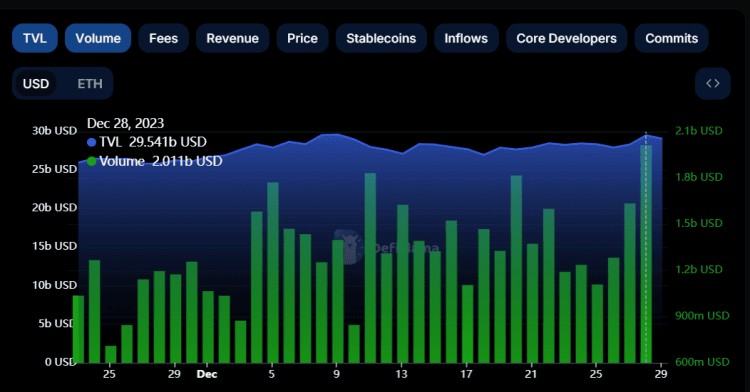The width and height of the screenshot is (750, 392).
Task: Click the TVL 29.541b USD legend entry
Action: 147,142
